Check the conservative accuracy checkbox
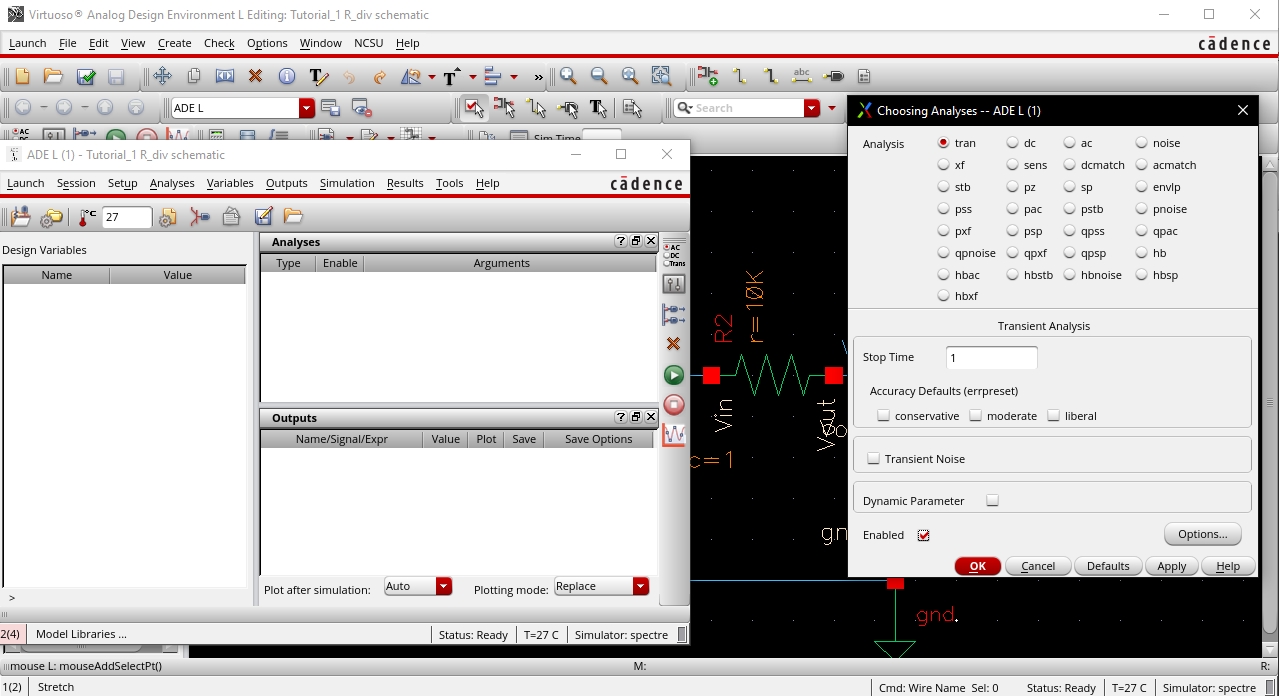 (x=883, y=416)
